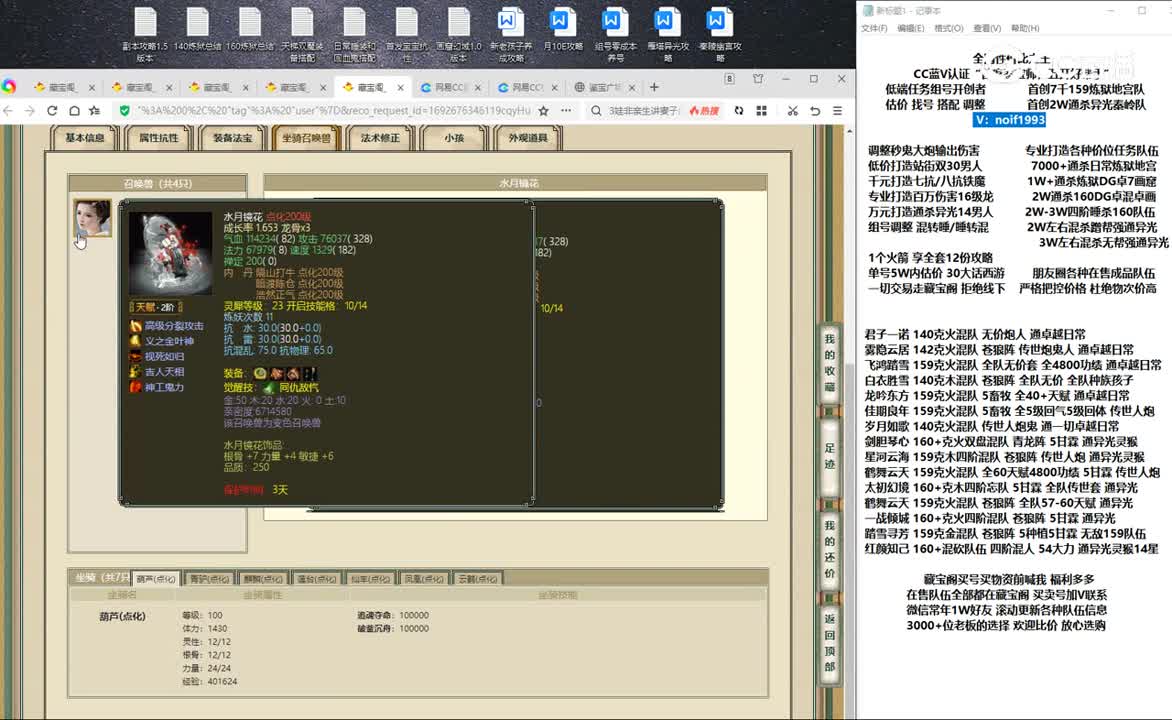
Task: Switch to the 外观道具 tab
Action: click(x=528, y=138)
